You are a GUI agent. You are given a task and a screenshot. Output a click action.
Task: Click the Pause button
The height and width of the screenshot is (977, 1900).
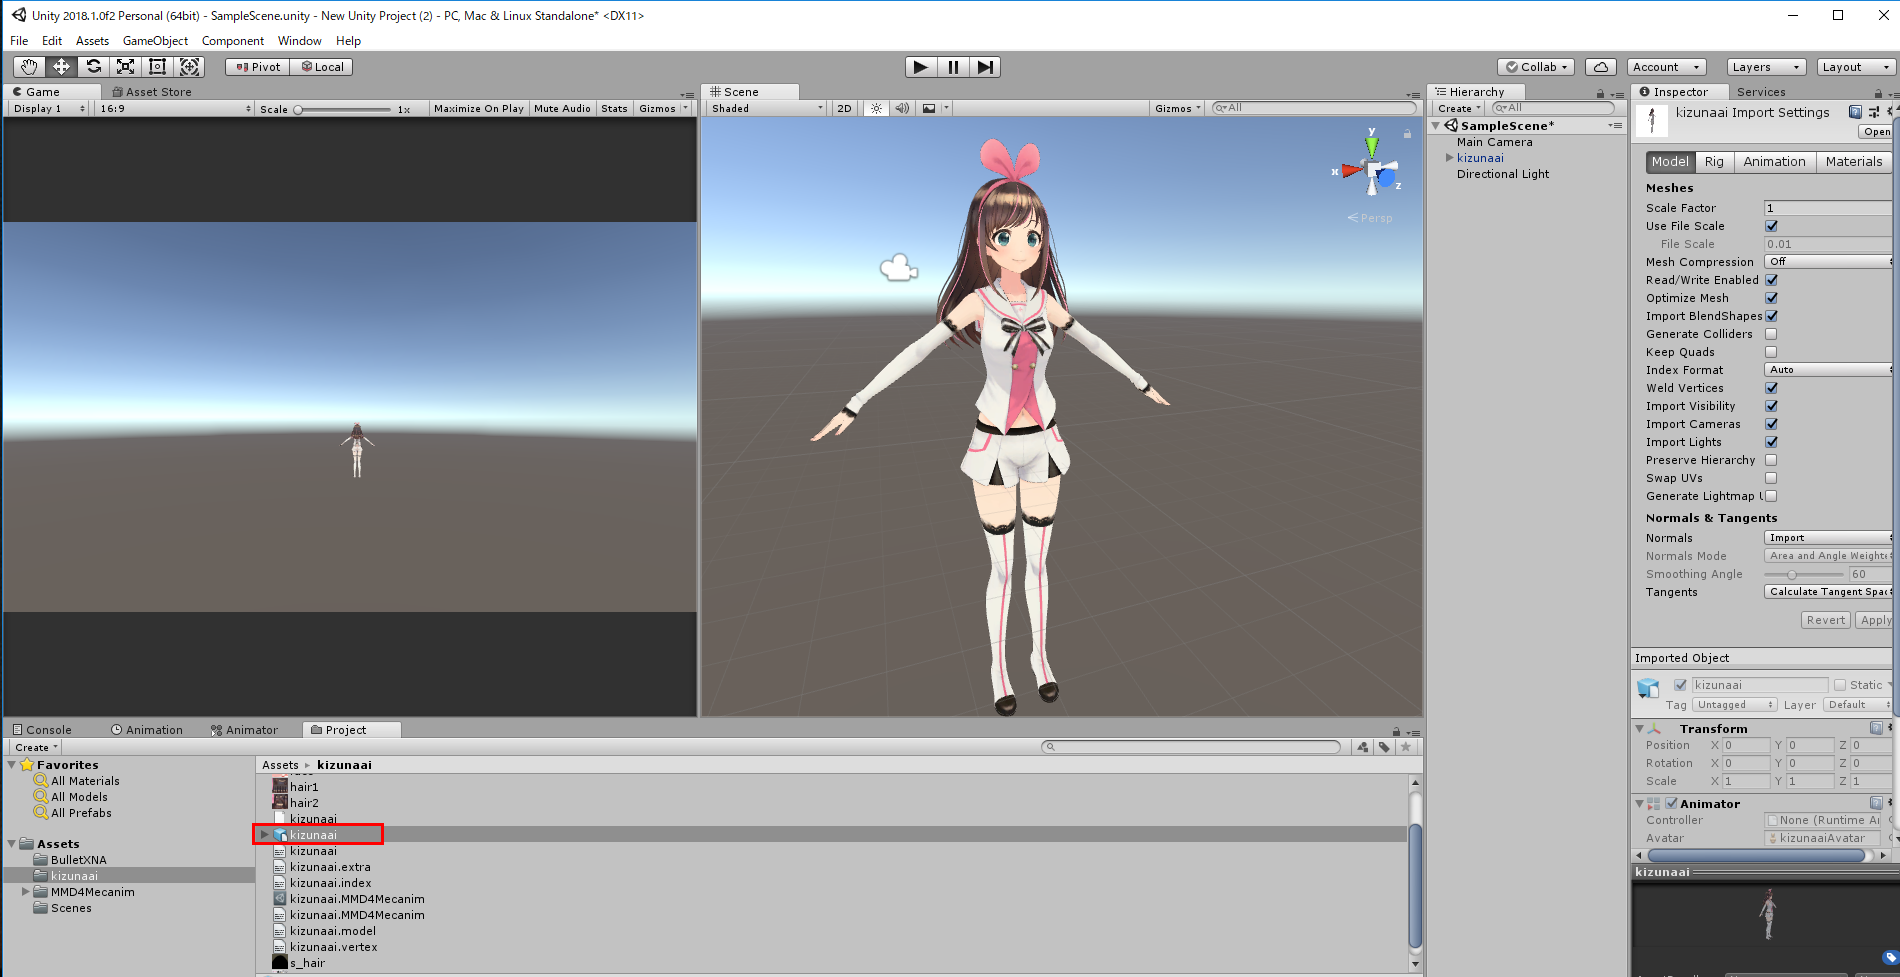[x=953, y=67]
